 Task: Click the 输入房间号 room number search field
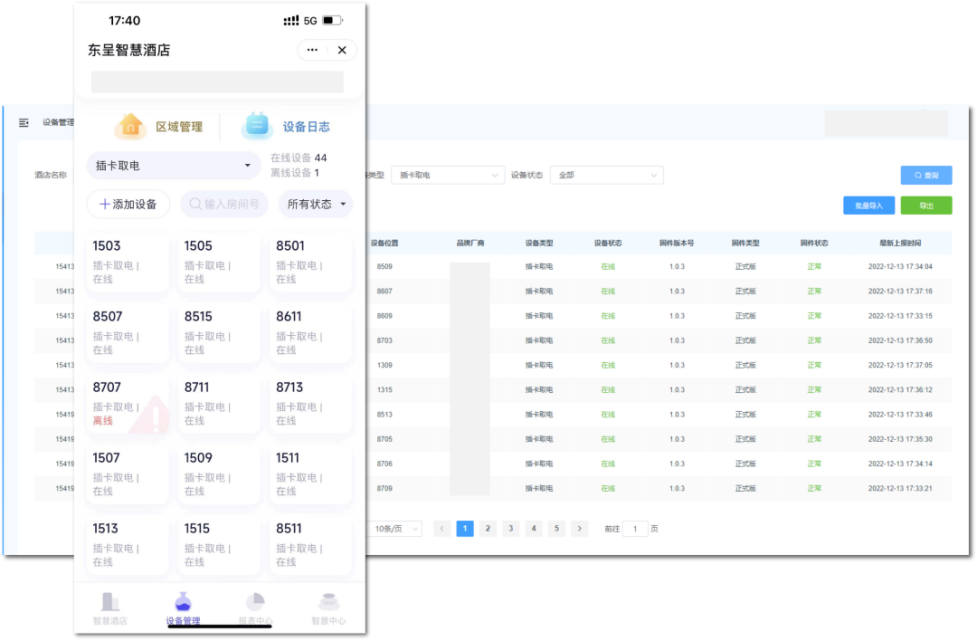click(225, 204)
